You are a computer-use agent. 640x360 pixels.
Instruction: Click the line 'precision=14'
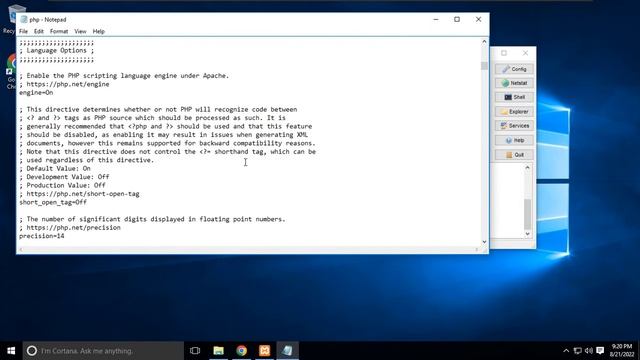(42, 236)
